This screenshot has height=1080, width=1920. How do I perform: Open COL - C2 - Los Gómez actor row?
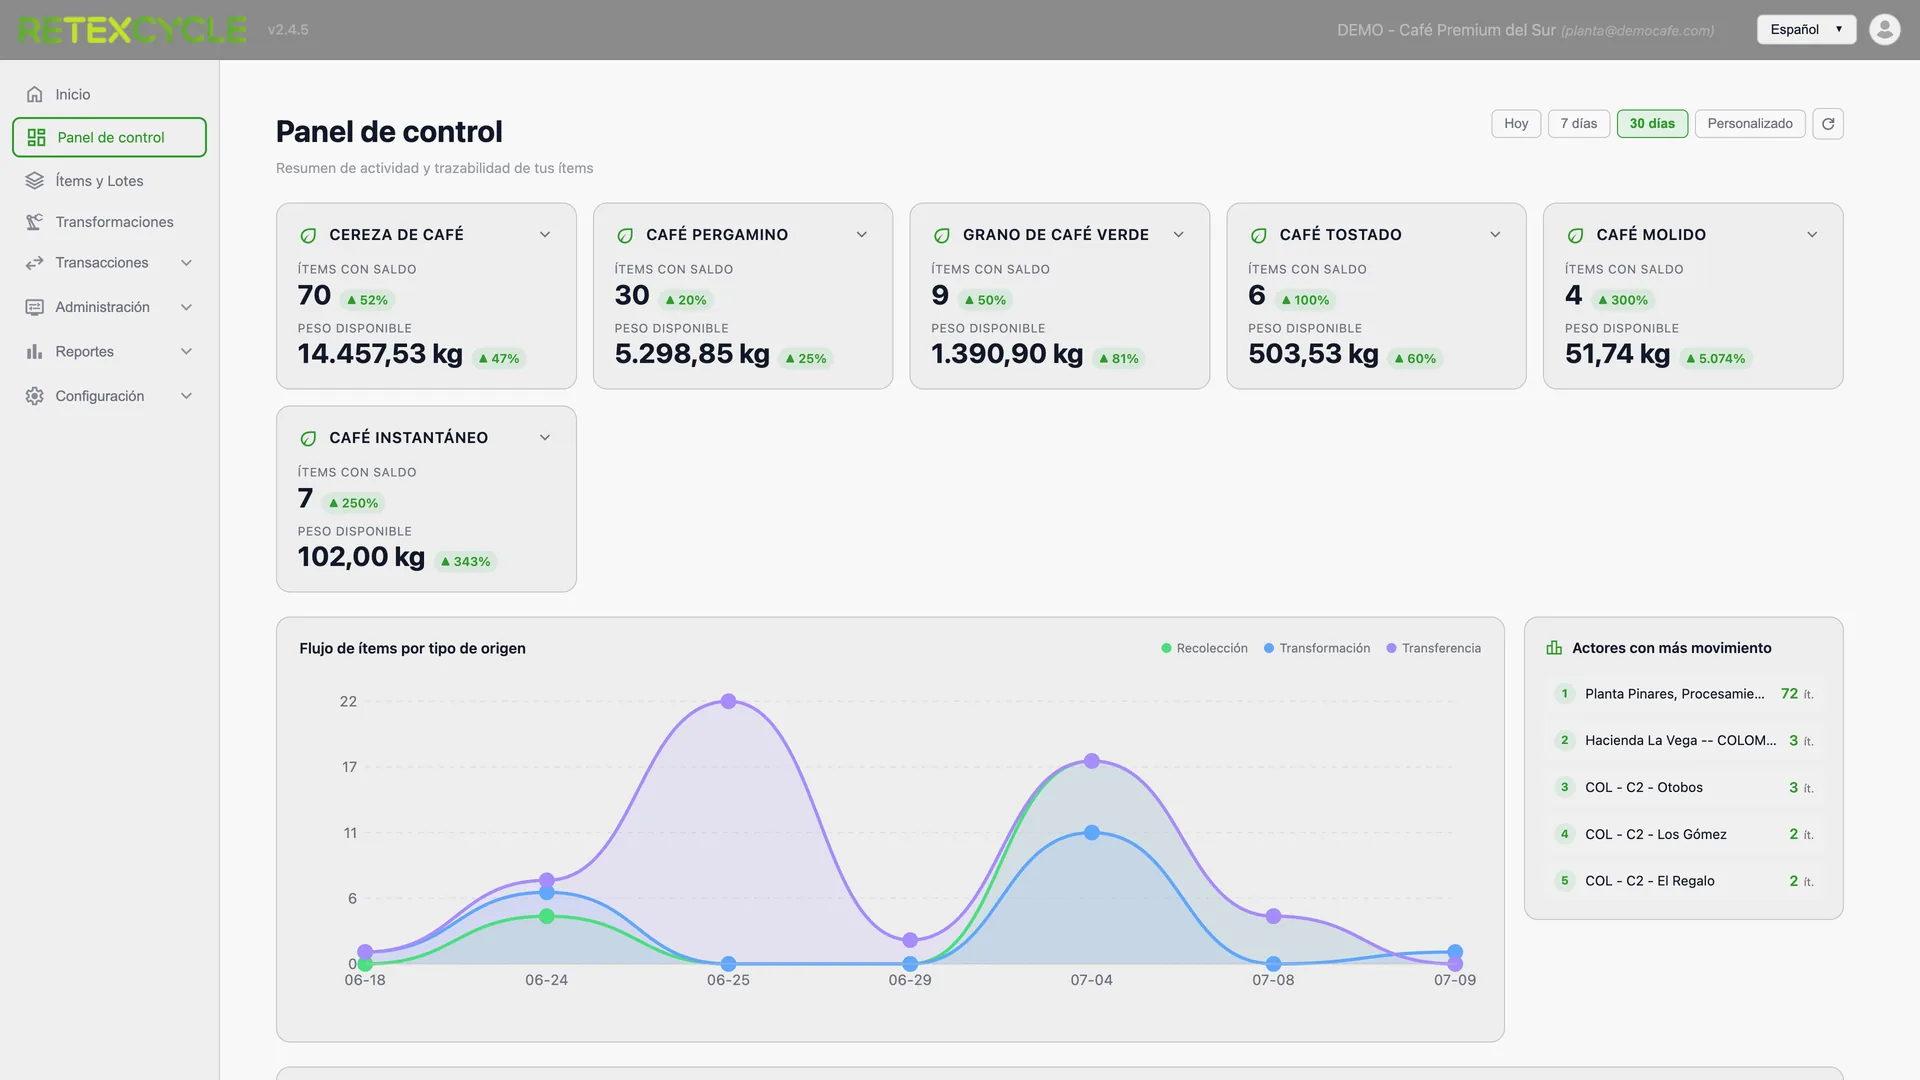(x=1684, y=834)
